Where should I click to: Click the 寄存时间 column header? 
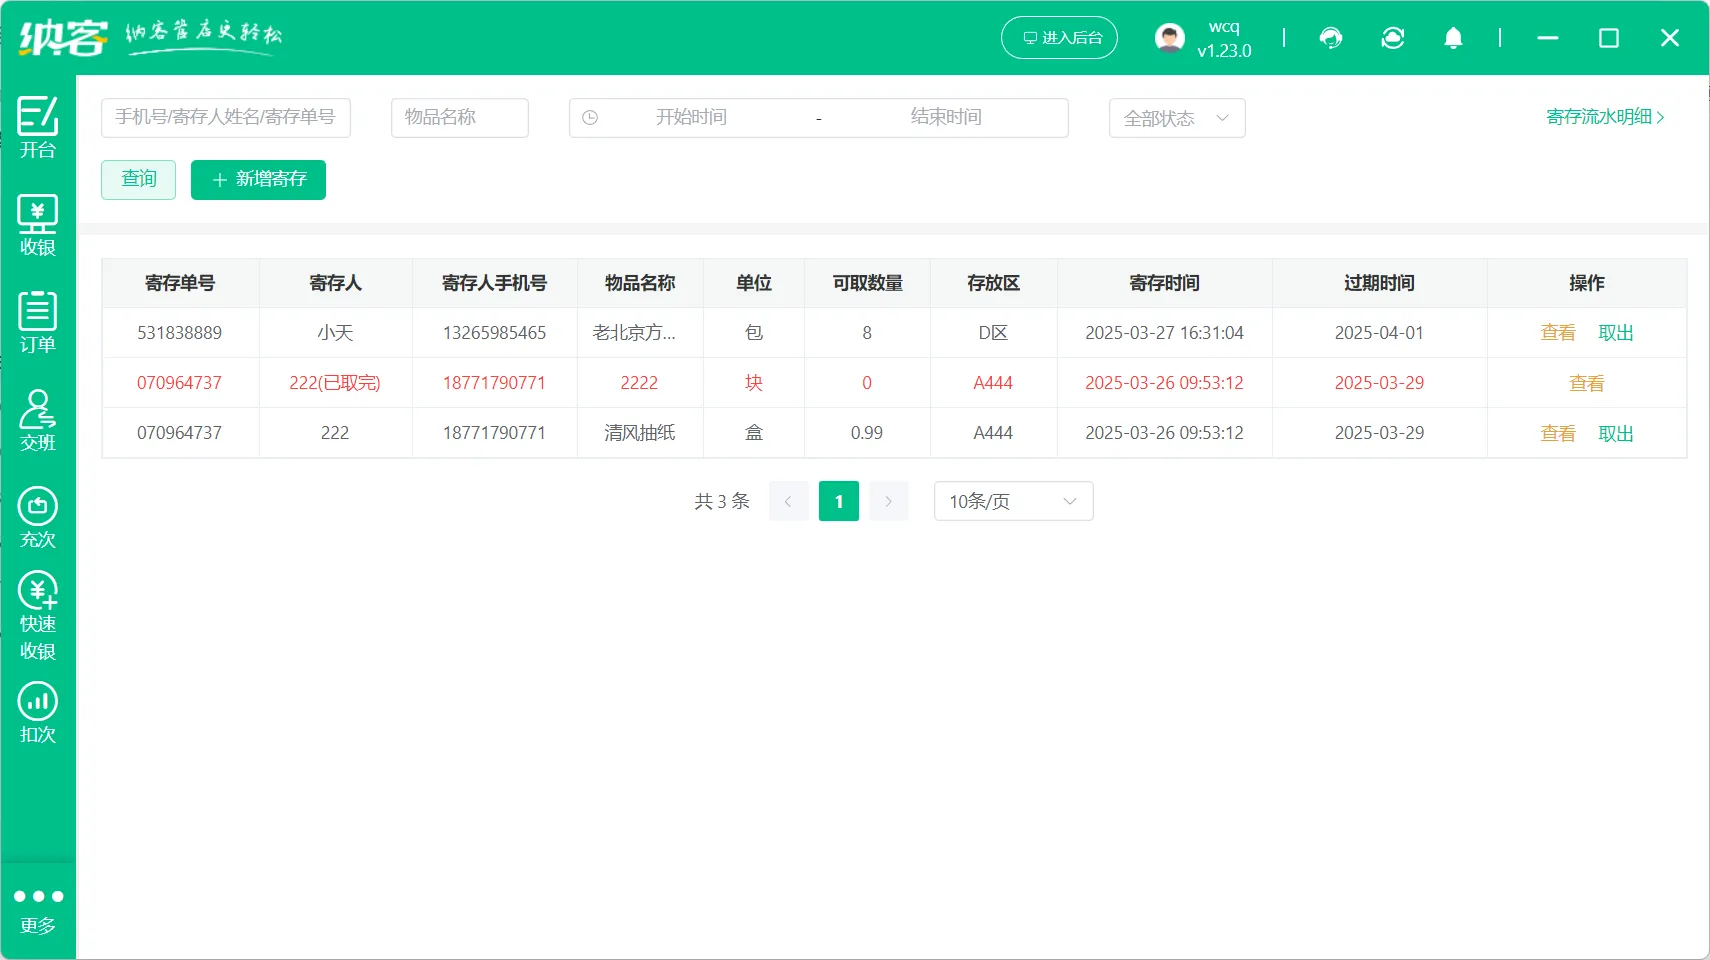1164,283
